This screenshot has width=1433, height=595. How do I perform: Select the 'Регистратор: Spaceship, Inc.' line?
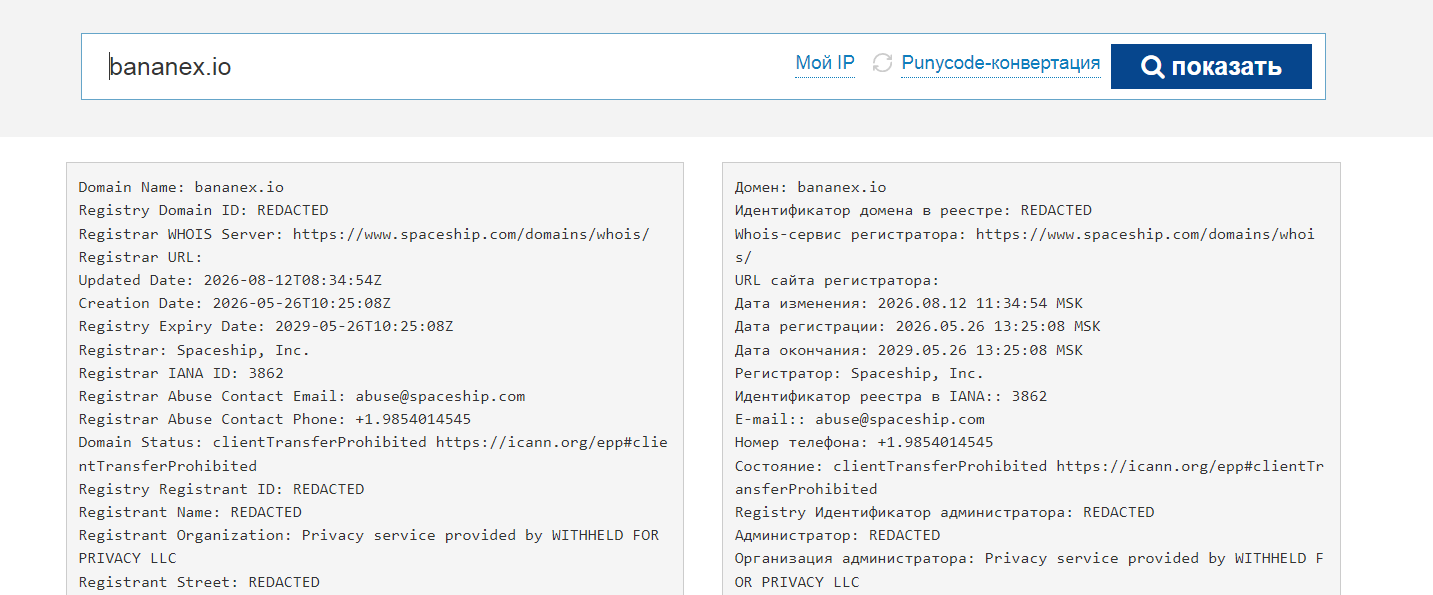(860, 373)
